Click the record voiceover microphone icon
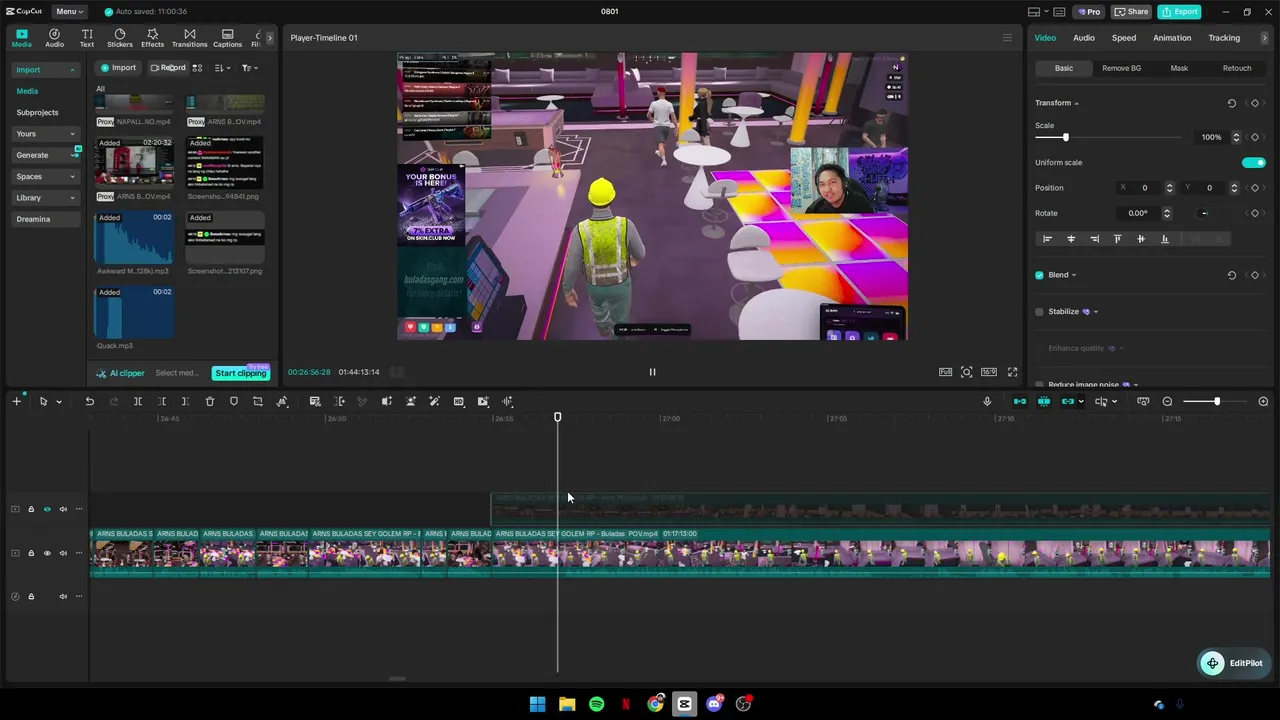The height and width of the screenshot is (720, 1280). [x=987, y=402]
